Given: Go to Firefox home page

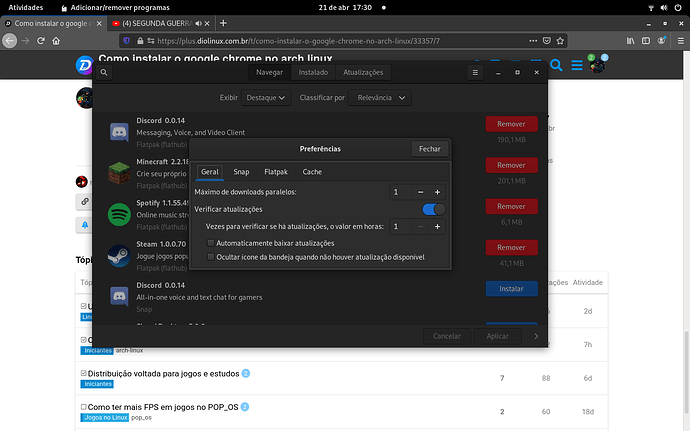Looking at the screenshot, I should (x=56, y=41).
